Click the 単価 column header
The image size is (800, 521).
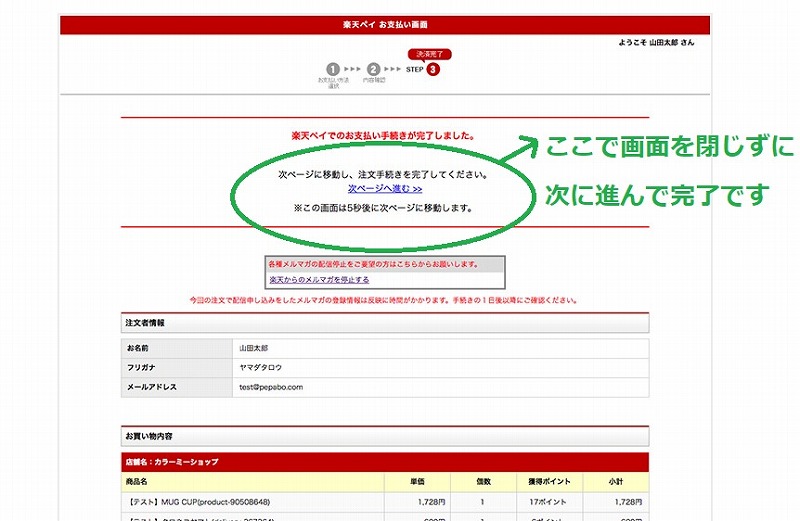(417, 482)
